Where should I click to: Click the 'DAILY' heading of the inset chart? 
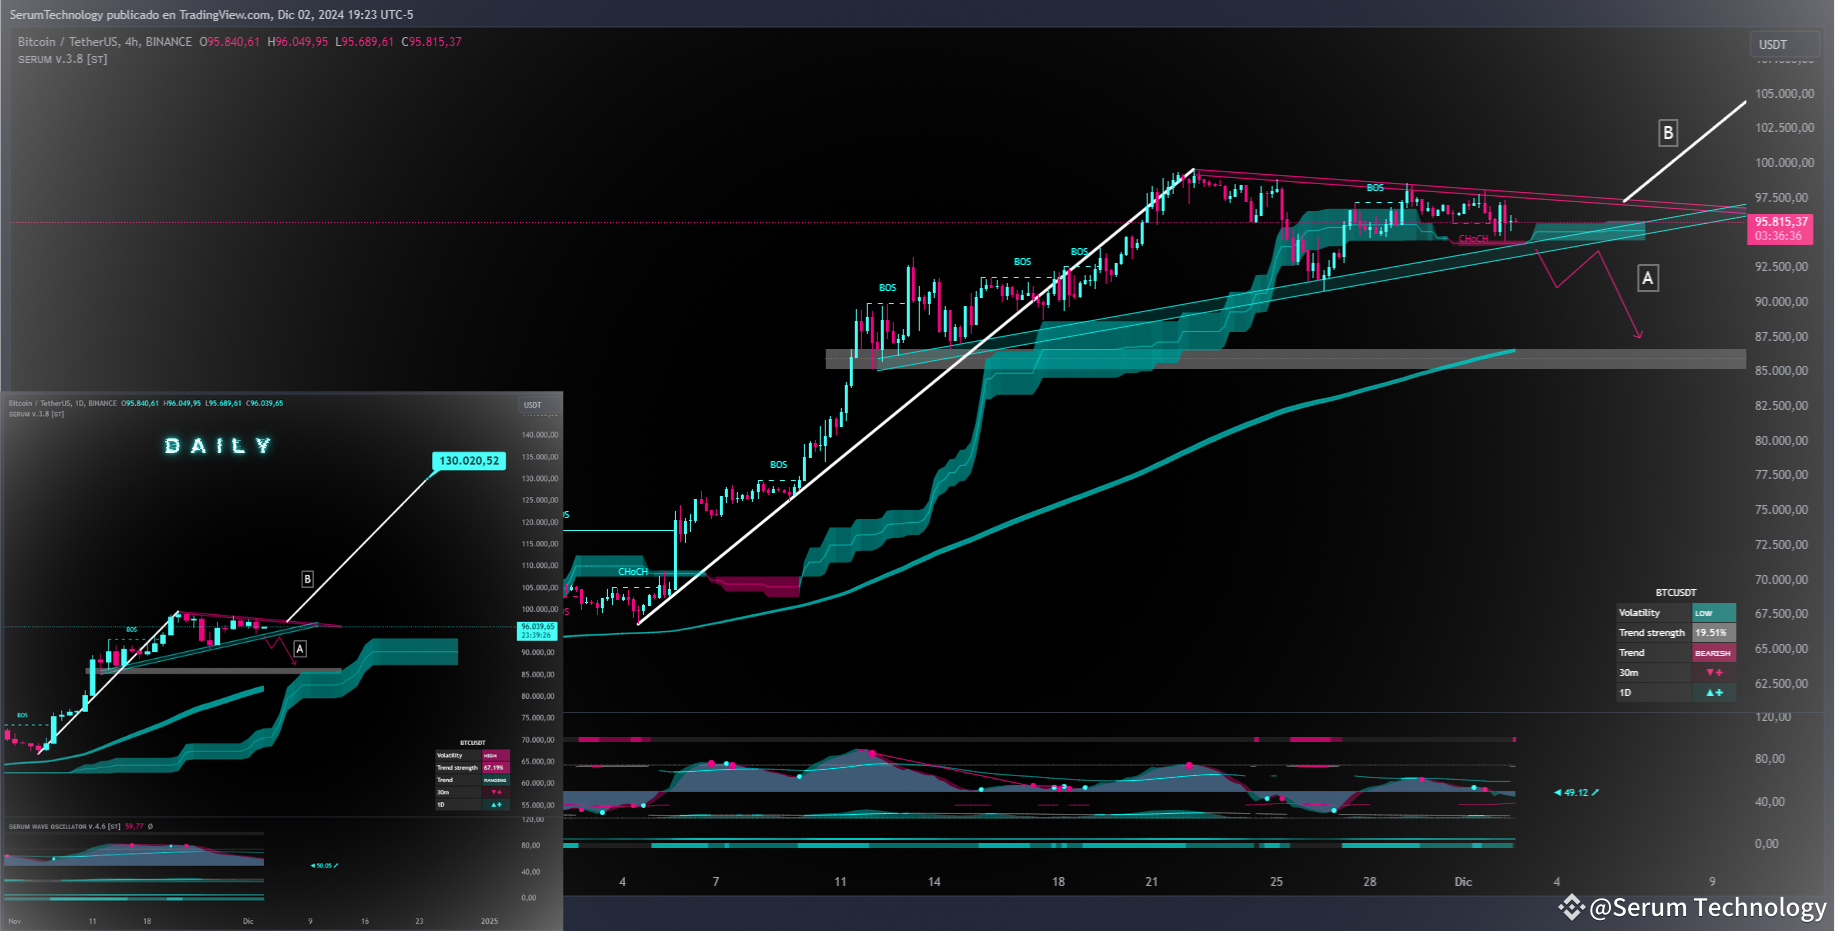[x=218, y=446]
